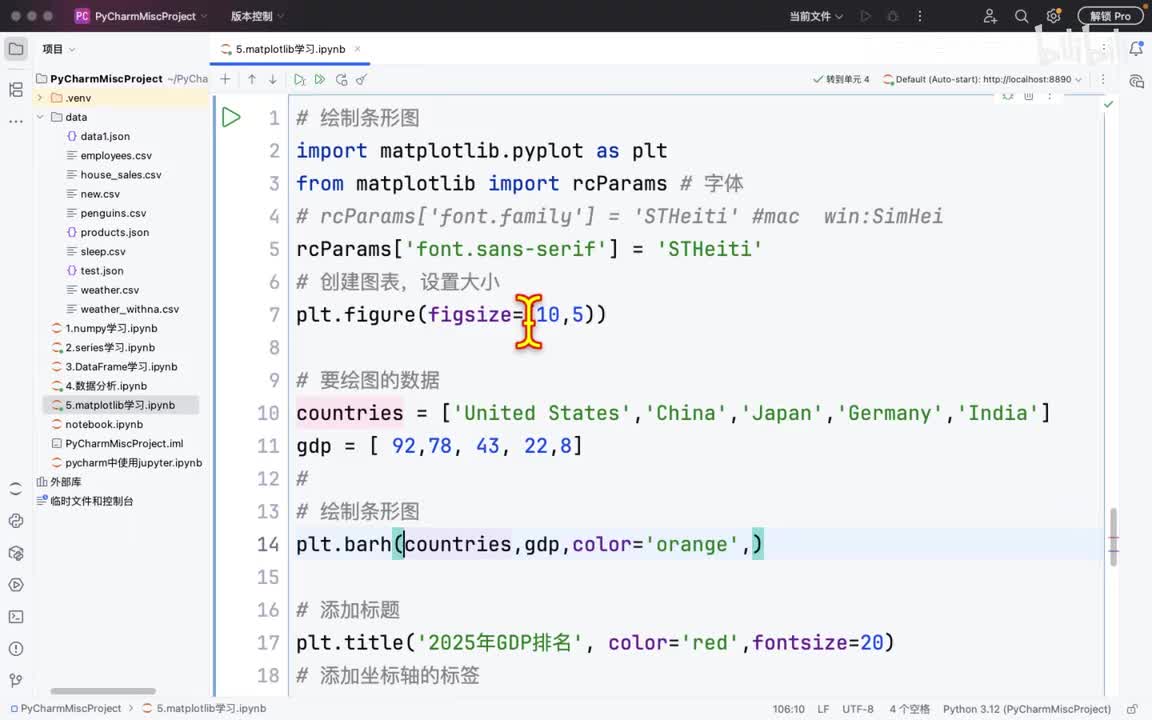Open data1.json file

tap(105, 137)
